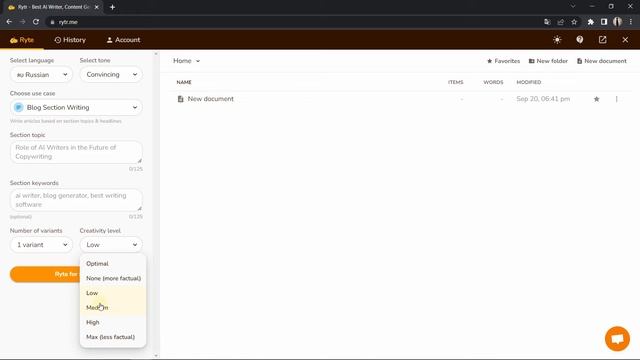Expand the Home folder dropdown
This screenshot has width=640, height=360.
coord(187,61)
